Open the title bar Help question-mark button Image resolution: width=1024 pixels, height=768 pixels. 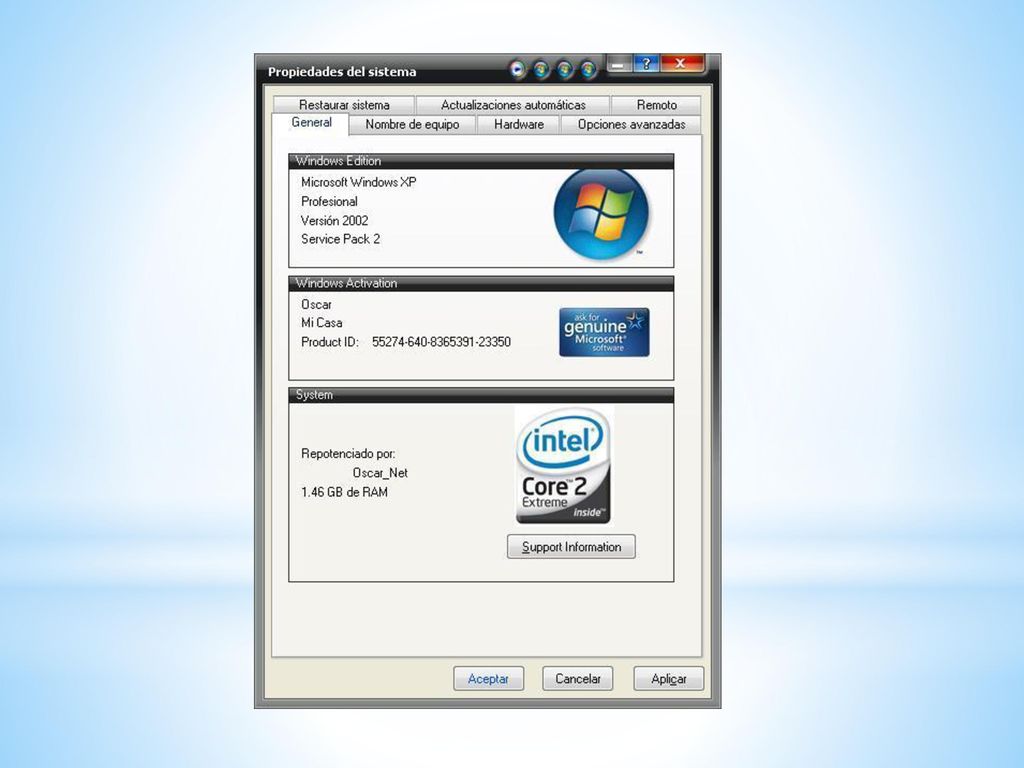(646, 63)
